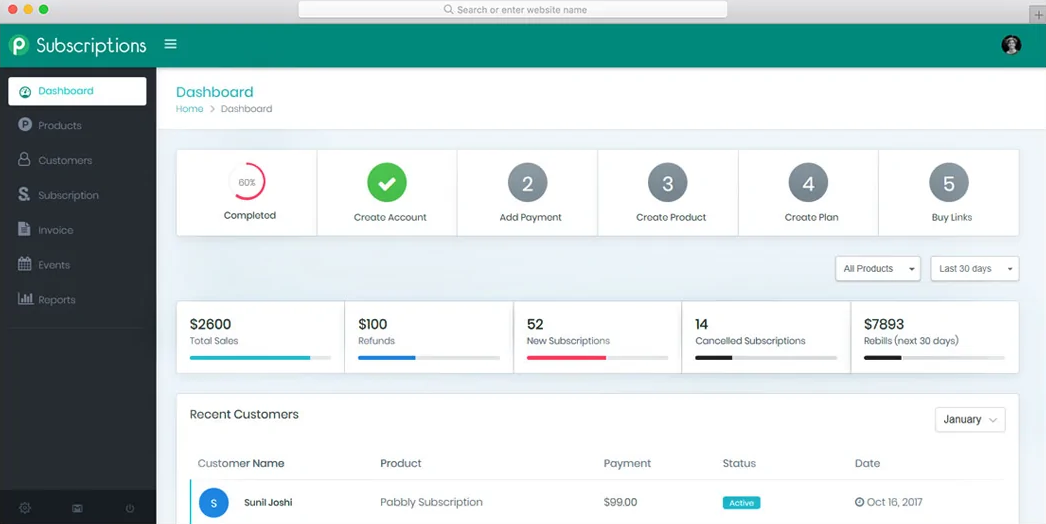Click the Status column header
This screenshot has width=1046, height=524.
[739, 463]
